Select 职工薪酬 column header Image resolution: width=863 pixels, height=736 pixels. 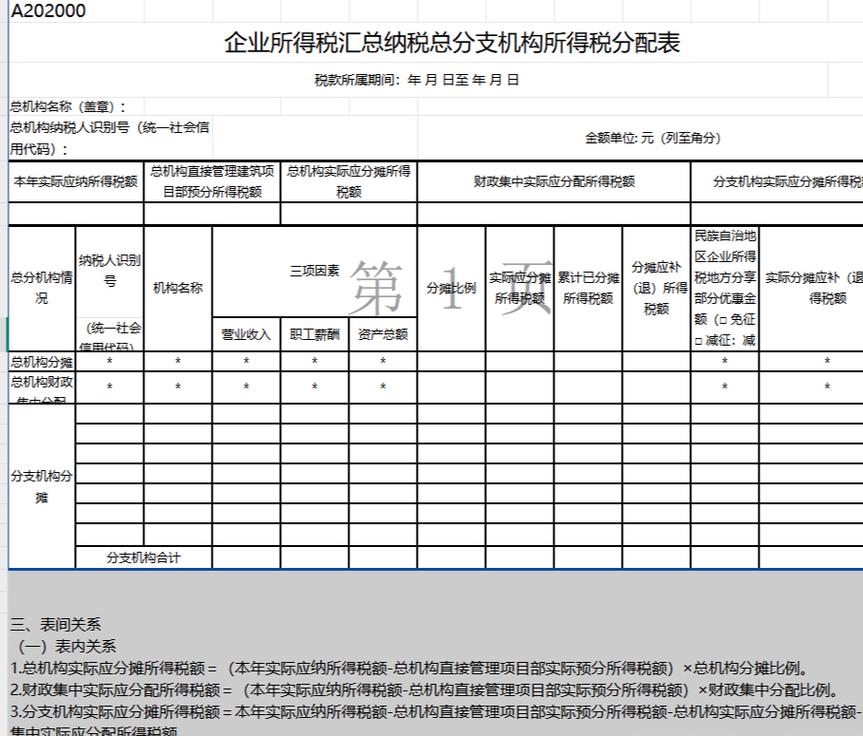point(314,334)
